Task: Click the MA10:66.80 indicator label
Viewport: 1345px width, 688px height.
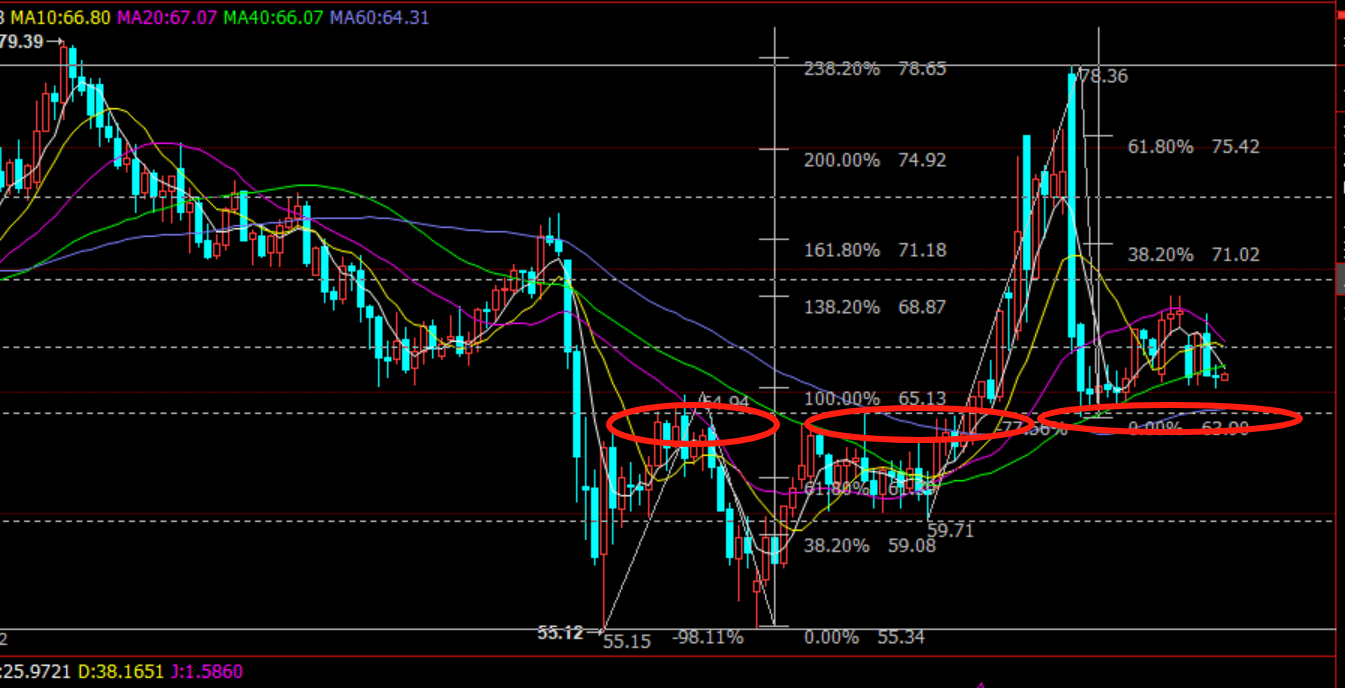Action: click(x=62, y=18)
